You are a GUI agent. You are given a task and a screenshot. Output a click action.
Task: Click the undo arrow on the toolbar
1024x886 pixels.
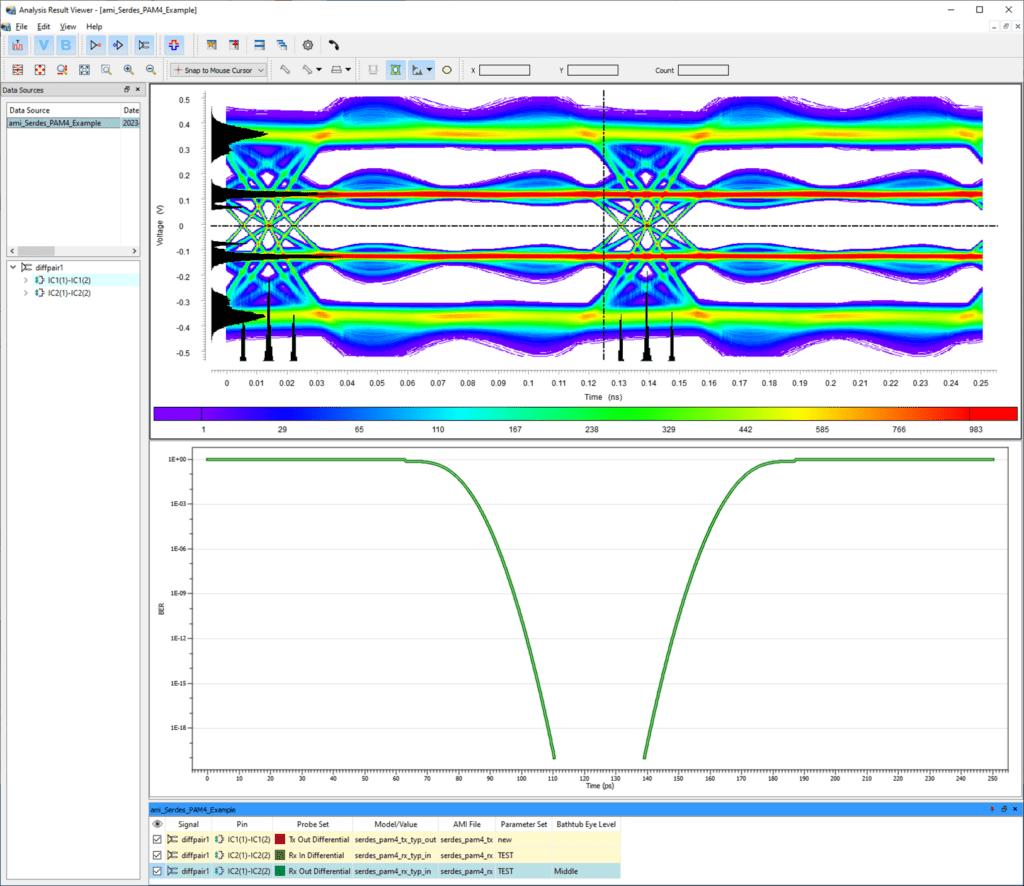334,44
